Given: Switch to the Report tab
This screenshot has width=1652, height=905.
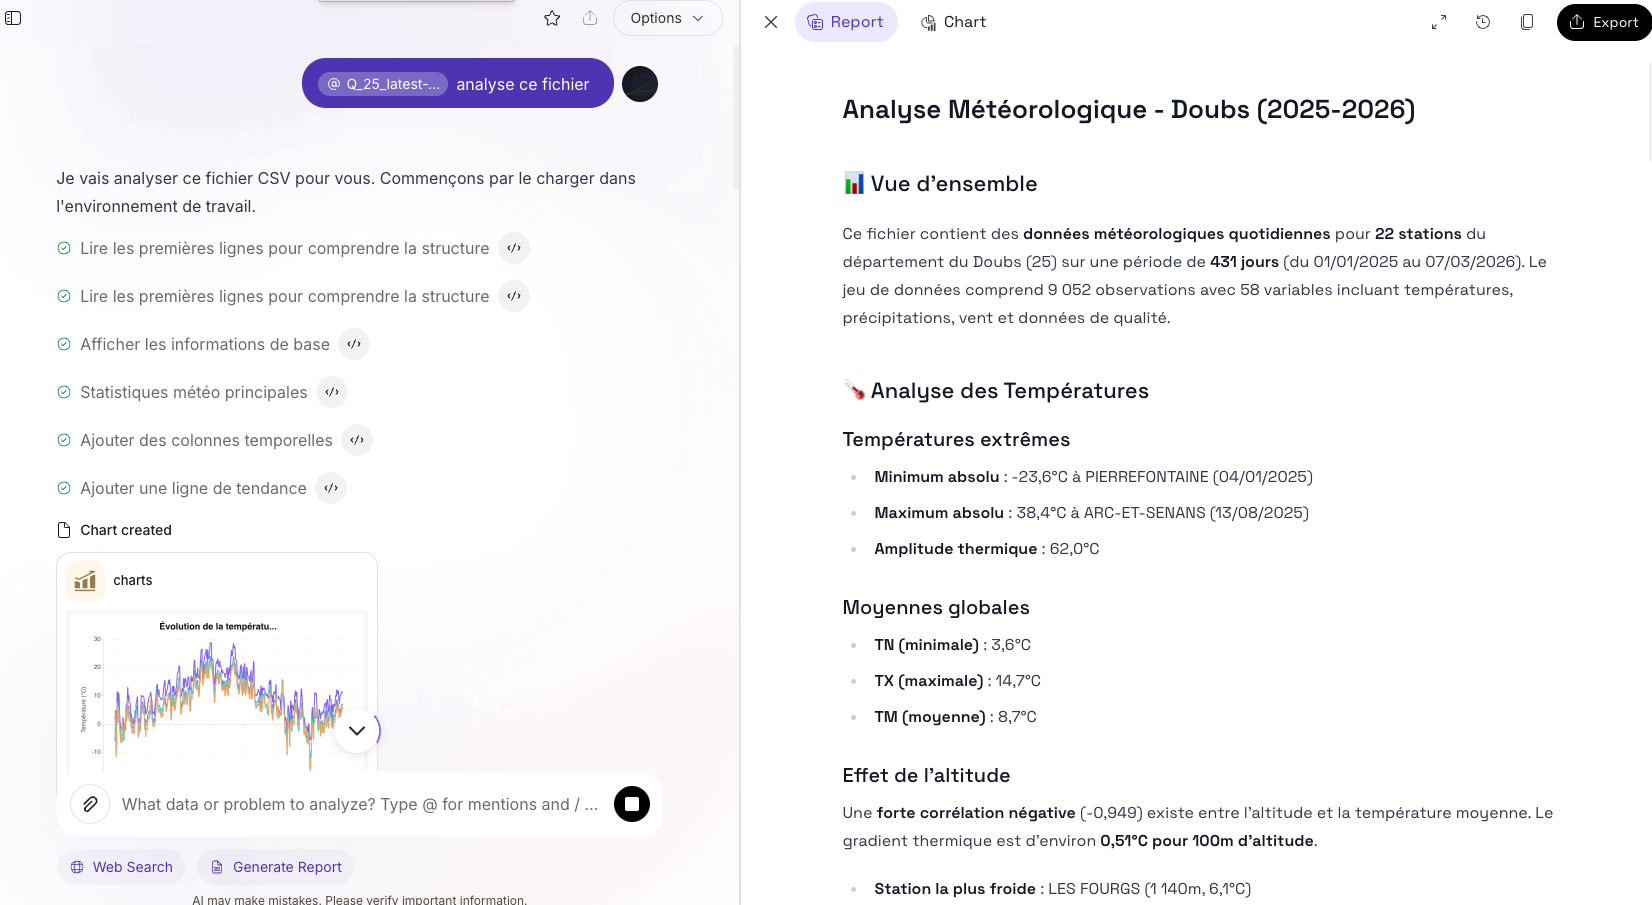Looking at the screenshot, I should click(x=846, y=22).
